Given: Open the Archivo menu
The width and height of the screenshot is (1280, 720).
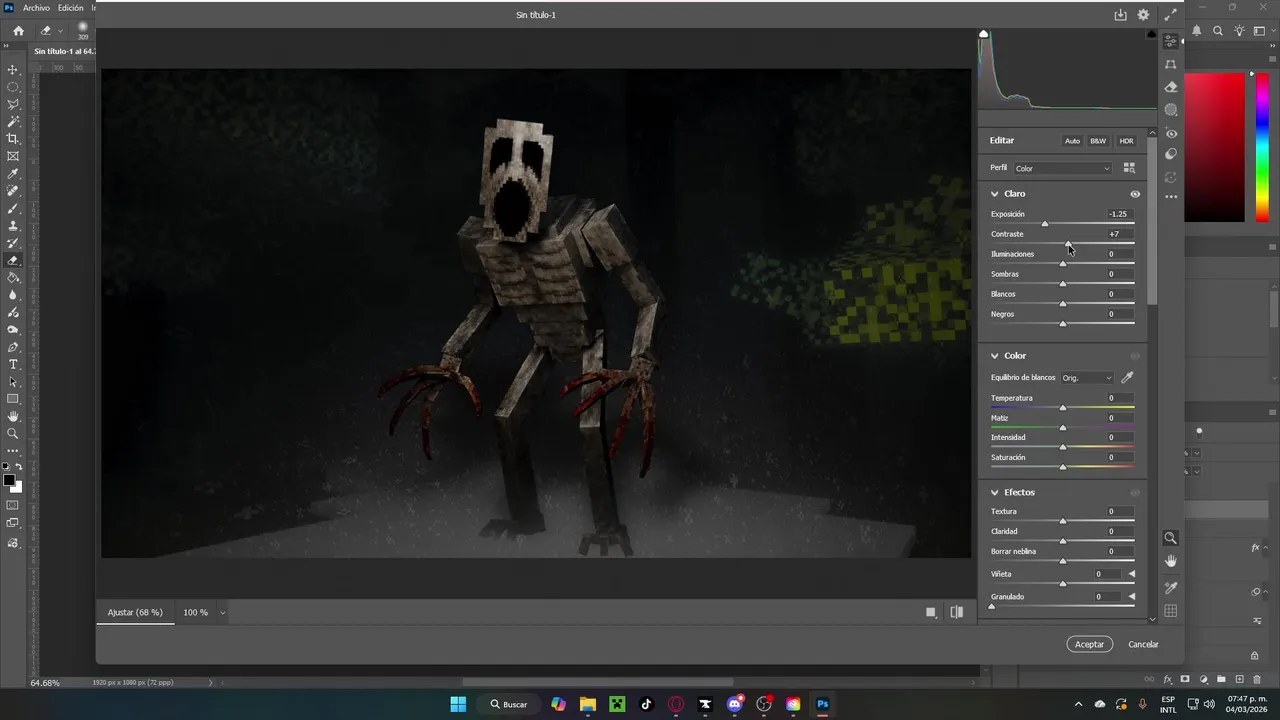Looking at the screenshot, I should click(36, 8).
